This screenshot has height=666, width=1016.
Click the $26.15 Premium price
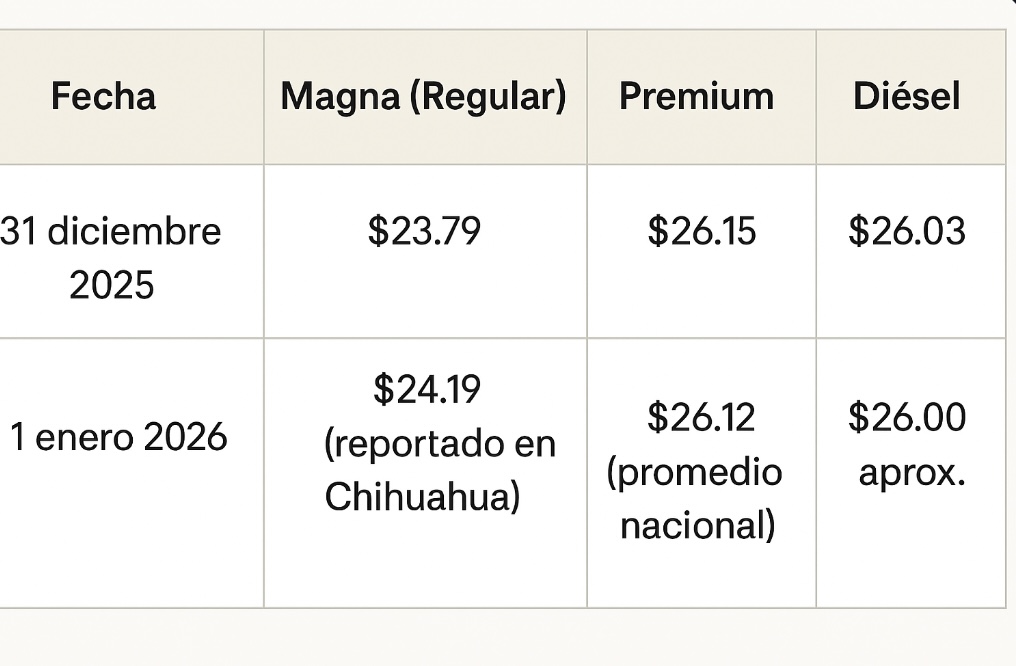701,232
